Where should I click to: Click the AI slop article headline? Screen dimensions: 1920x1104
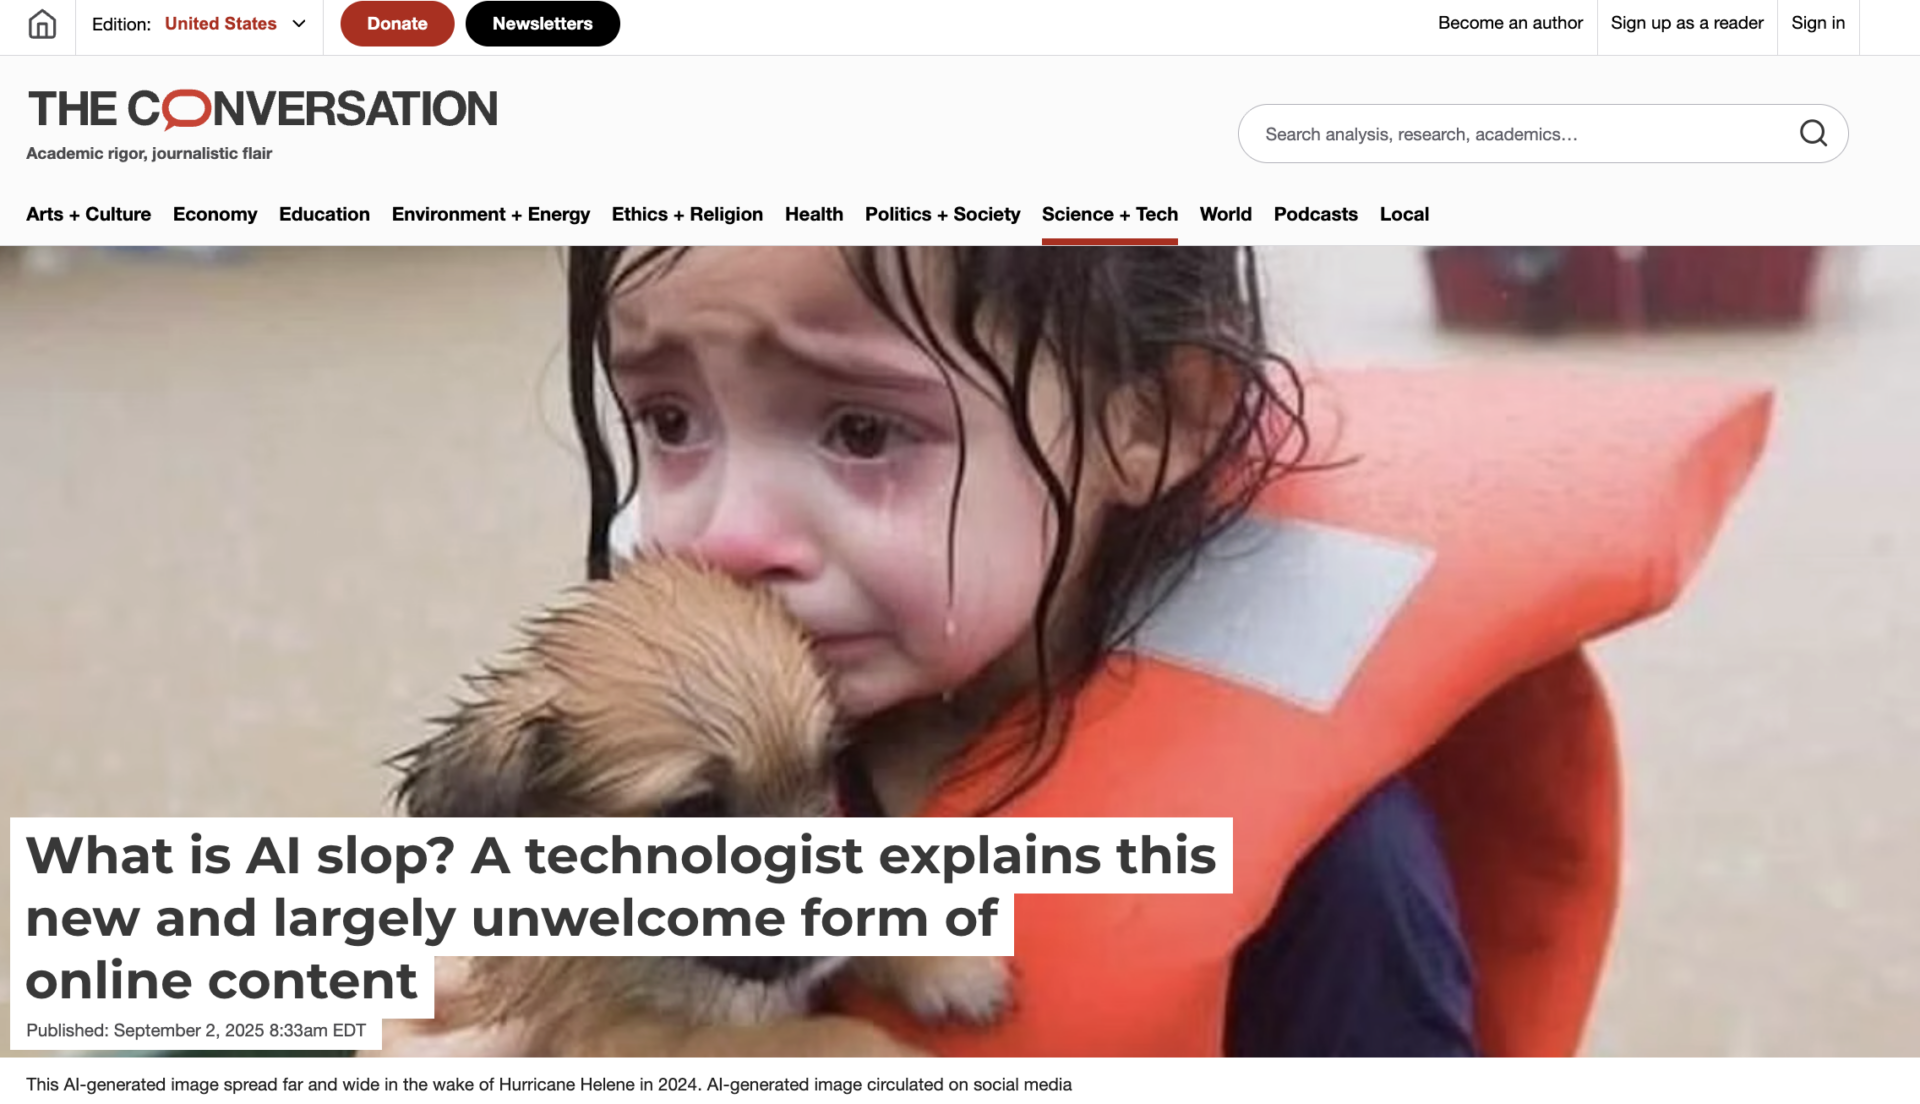tap(620, 917)
